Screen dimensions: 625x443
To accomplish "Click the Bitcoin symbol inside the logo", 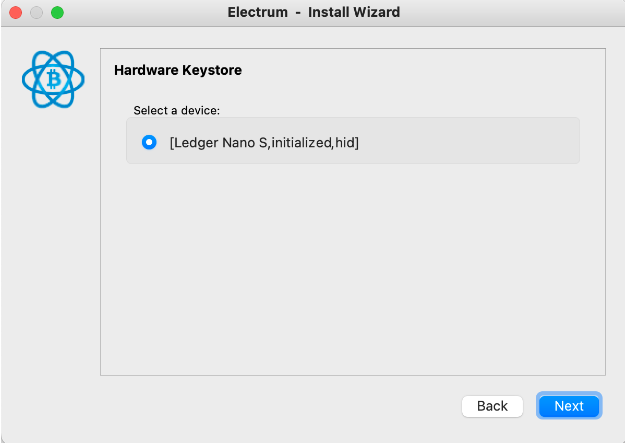I will coord(52,80).
